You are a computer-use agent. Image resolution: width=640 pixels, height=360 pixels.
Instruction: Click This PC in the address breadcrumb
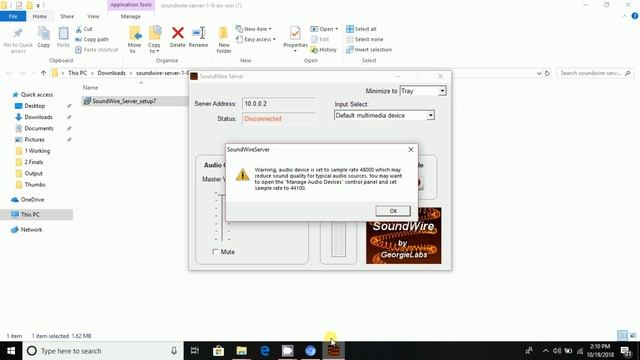(x=78, y=73)
